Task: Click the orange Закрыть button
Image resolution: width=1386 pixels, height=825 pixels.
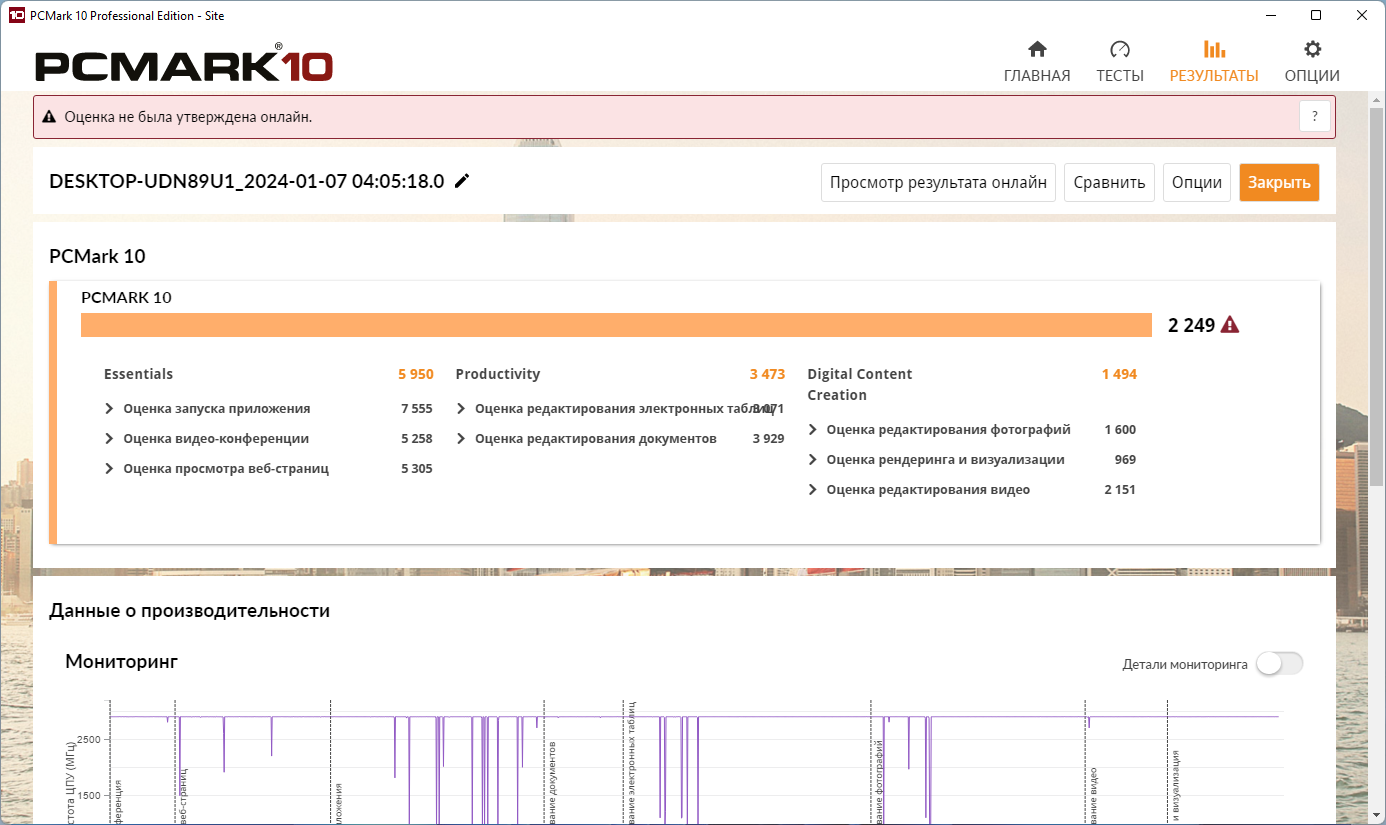Action: pos(1279,183)
